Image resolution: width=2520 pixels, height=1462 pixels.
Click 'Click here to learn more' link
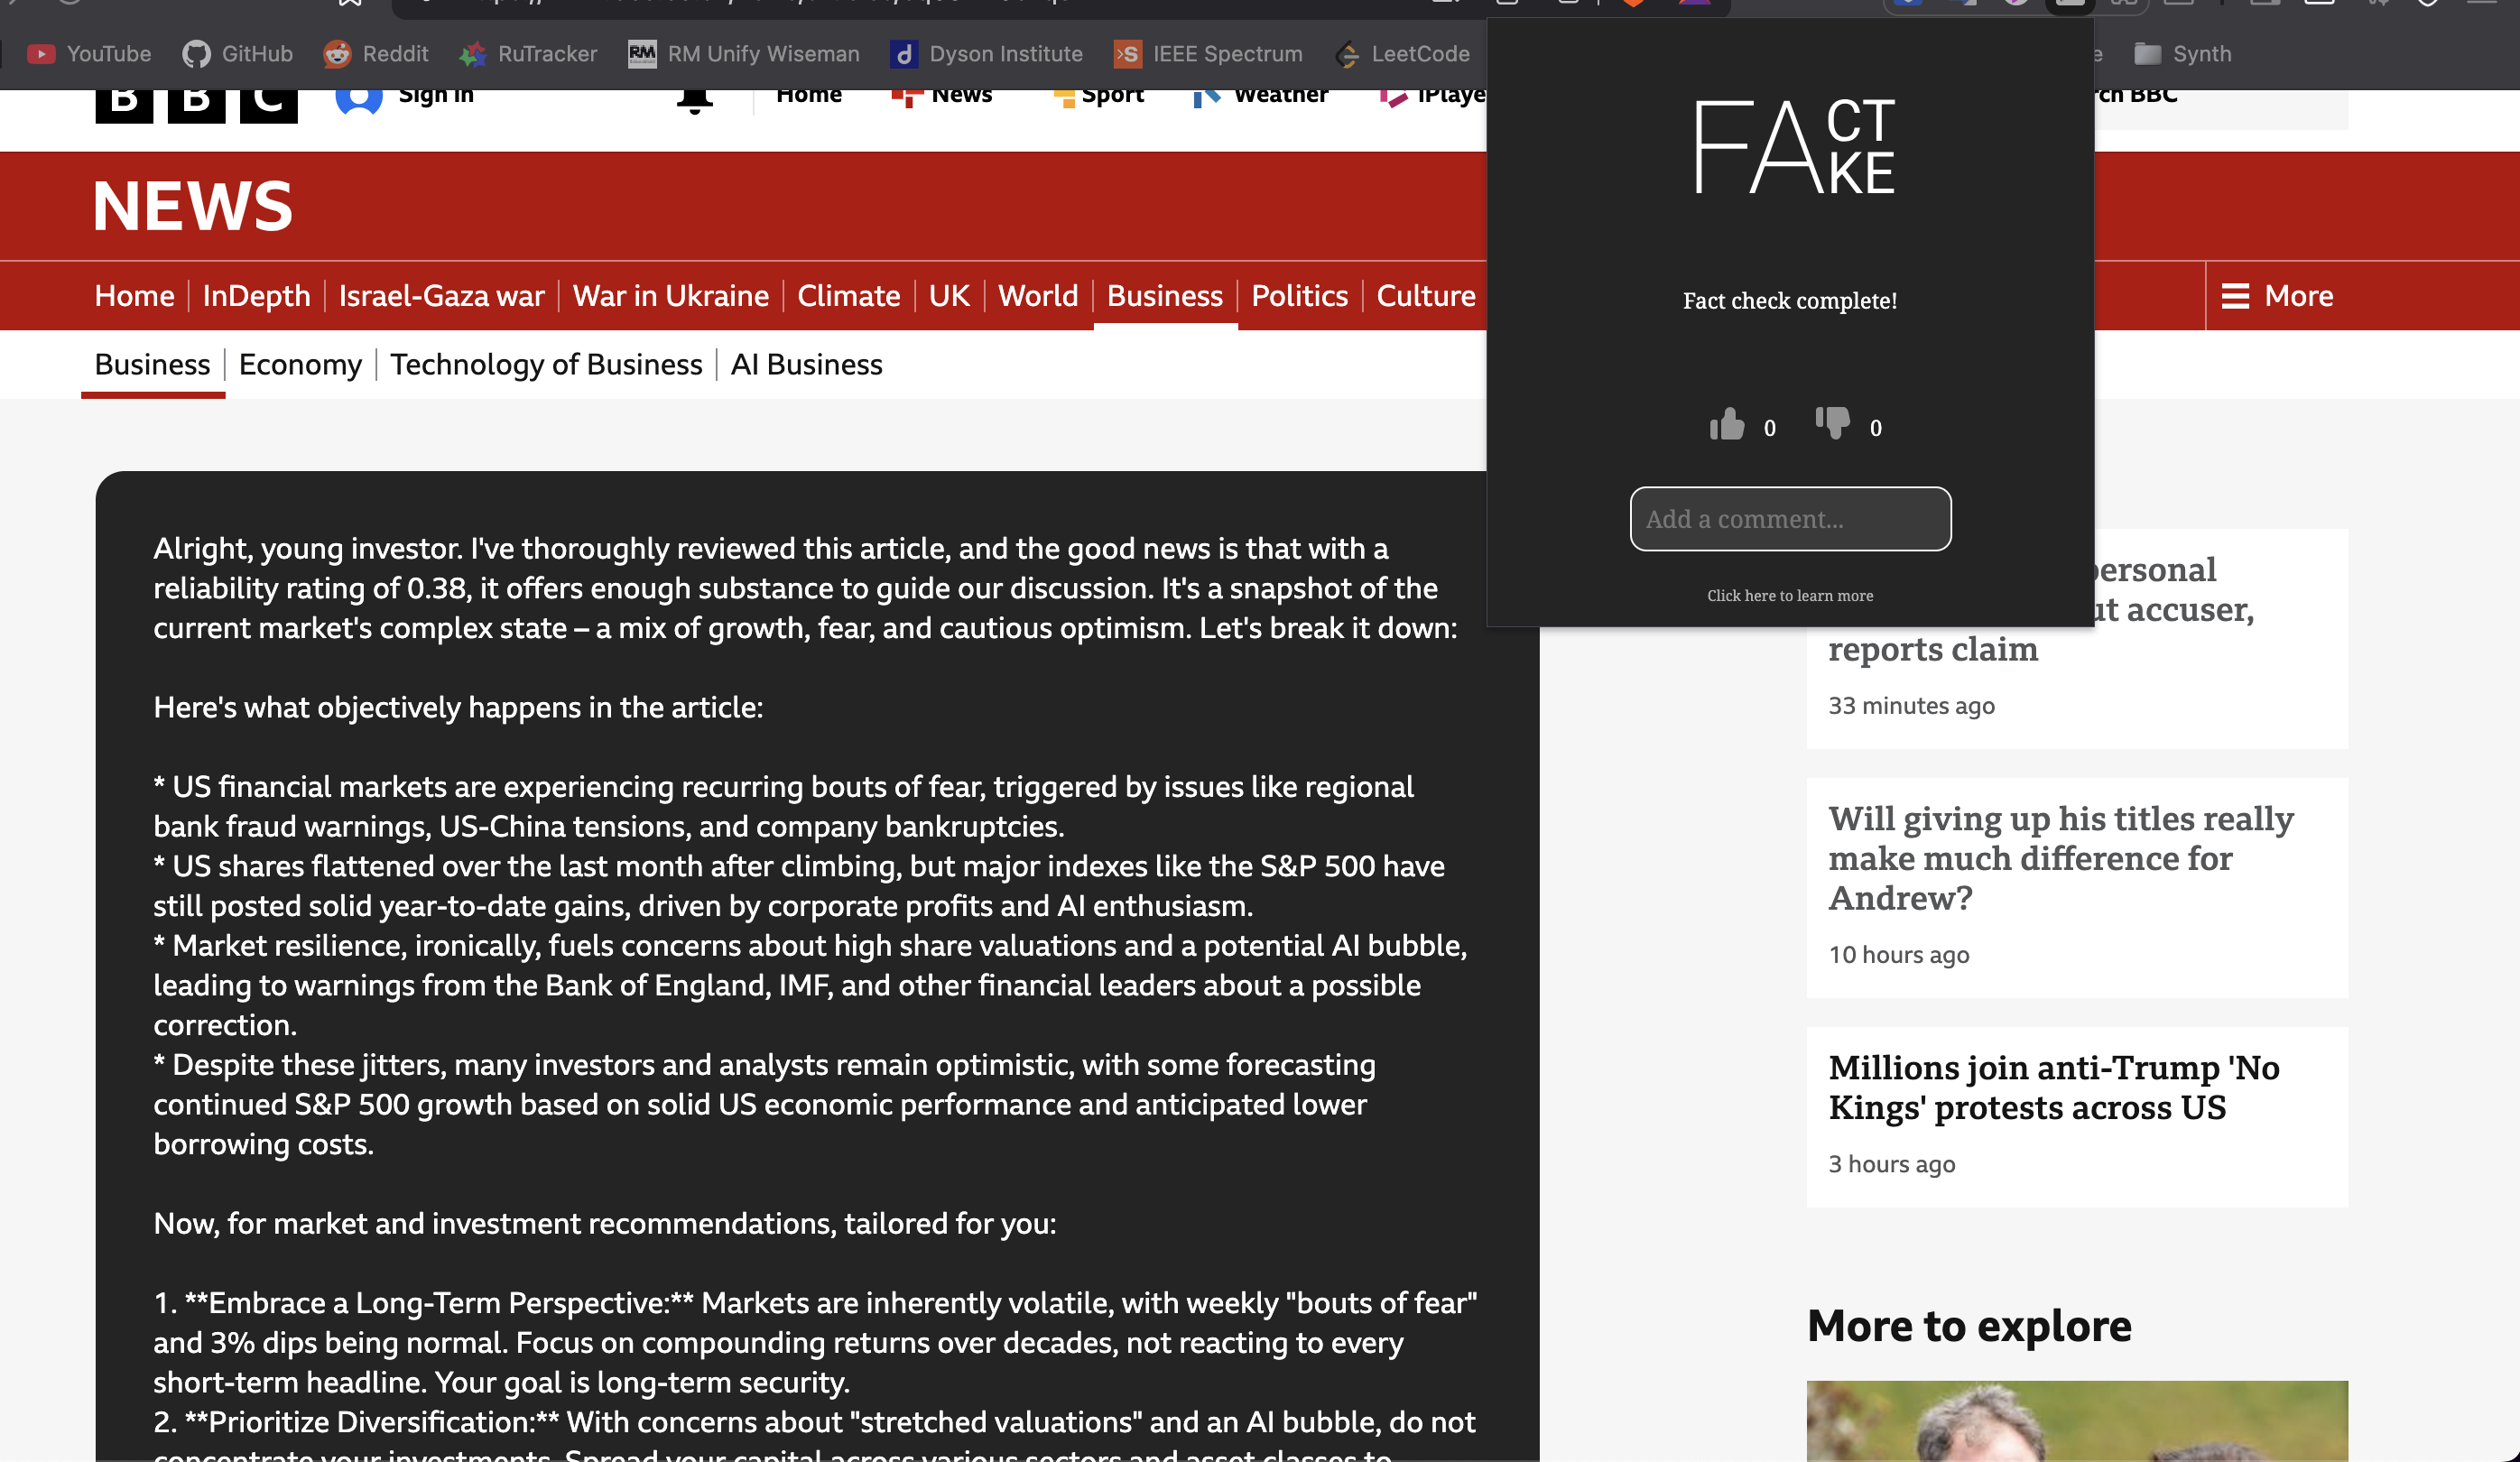(1789, 596)
